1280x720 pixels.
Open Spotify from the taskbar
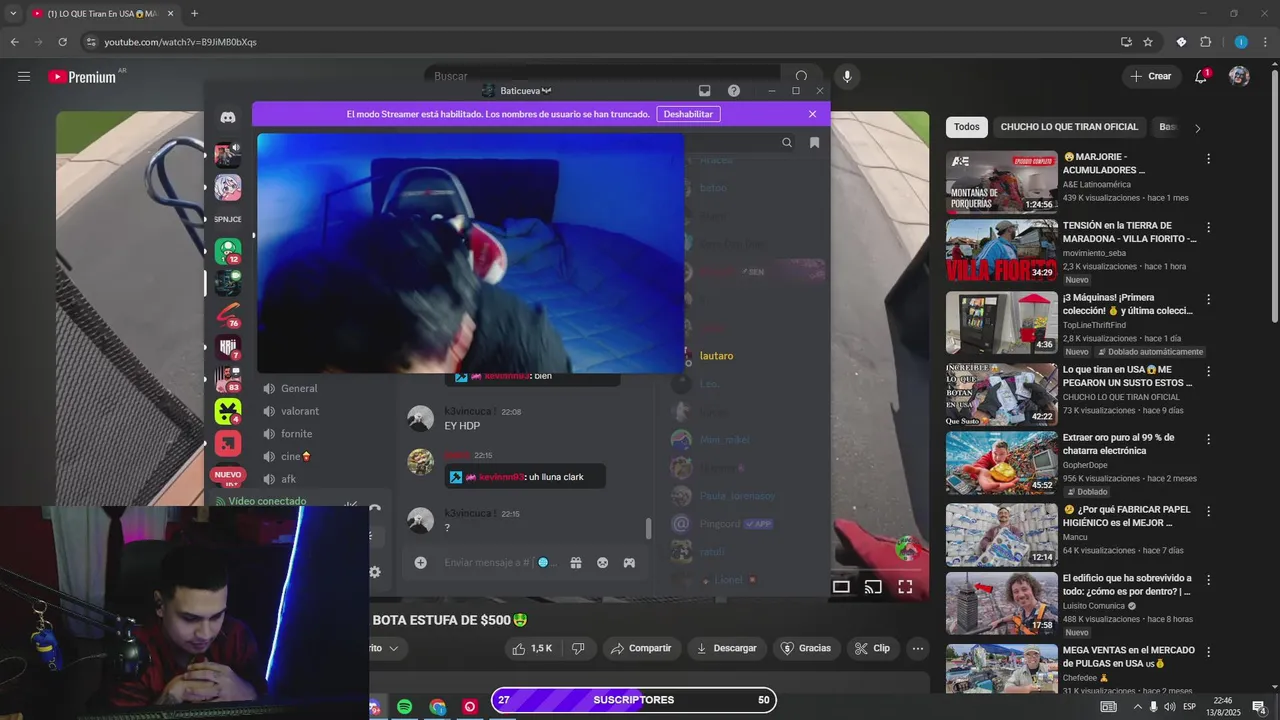(404, 707)
